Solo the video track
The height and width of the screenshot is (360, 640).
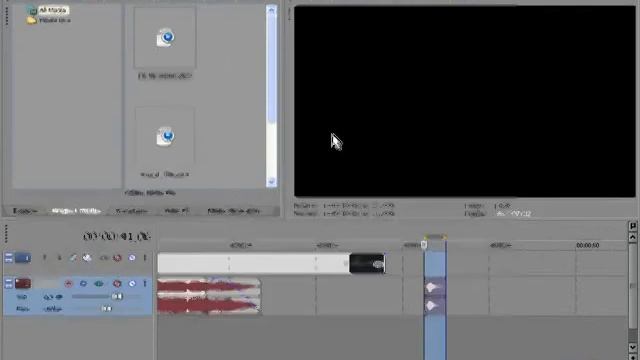tap(132, 258)
